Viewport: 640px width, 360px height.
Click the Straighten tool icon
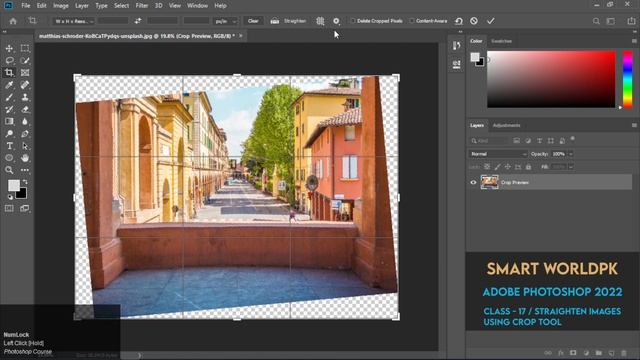pyautogui.click(x=275, y=21)
